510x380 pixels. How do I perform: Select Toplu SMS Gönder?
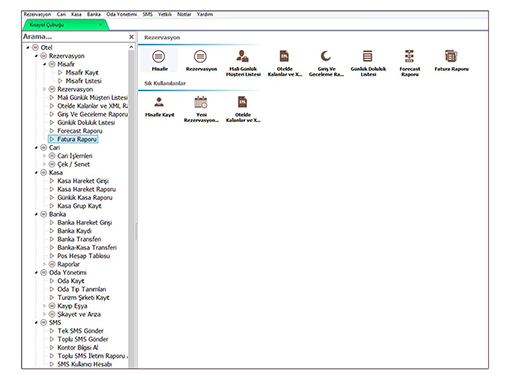83,339
